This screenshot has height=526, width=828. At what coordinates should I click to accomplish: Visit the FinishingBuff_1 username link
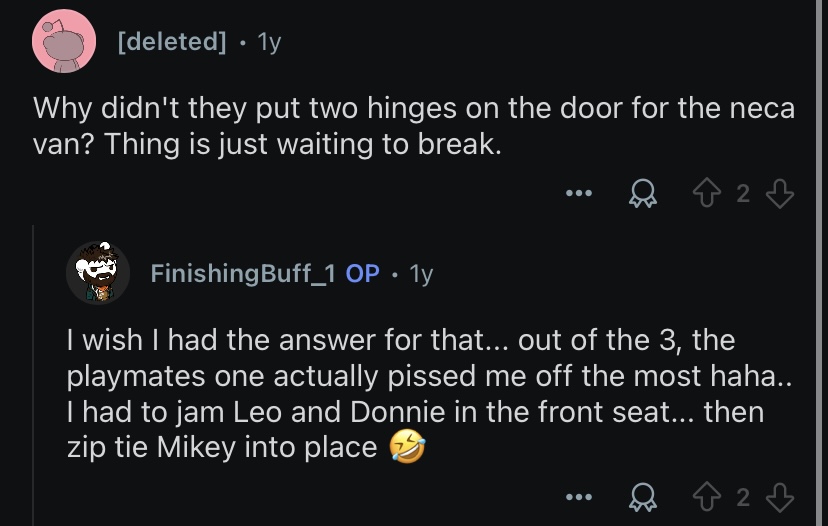(x=243, y=273)
